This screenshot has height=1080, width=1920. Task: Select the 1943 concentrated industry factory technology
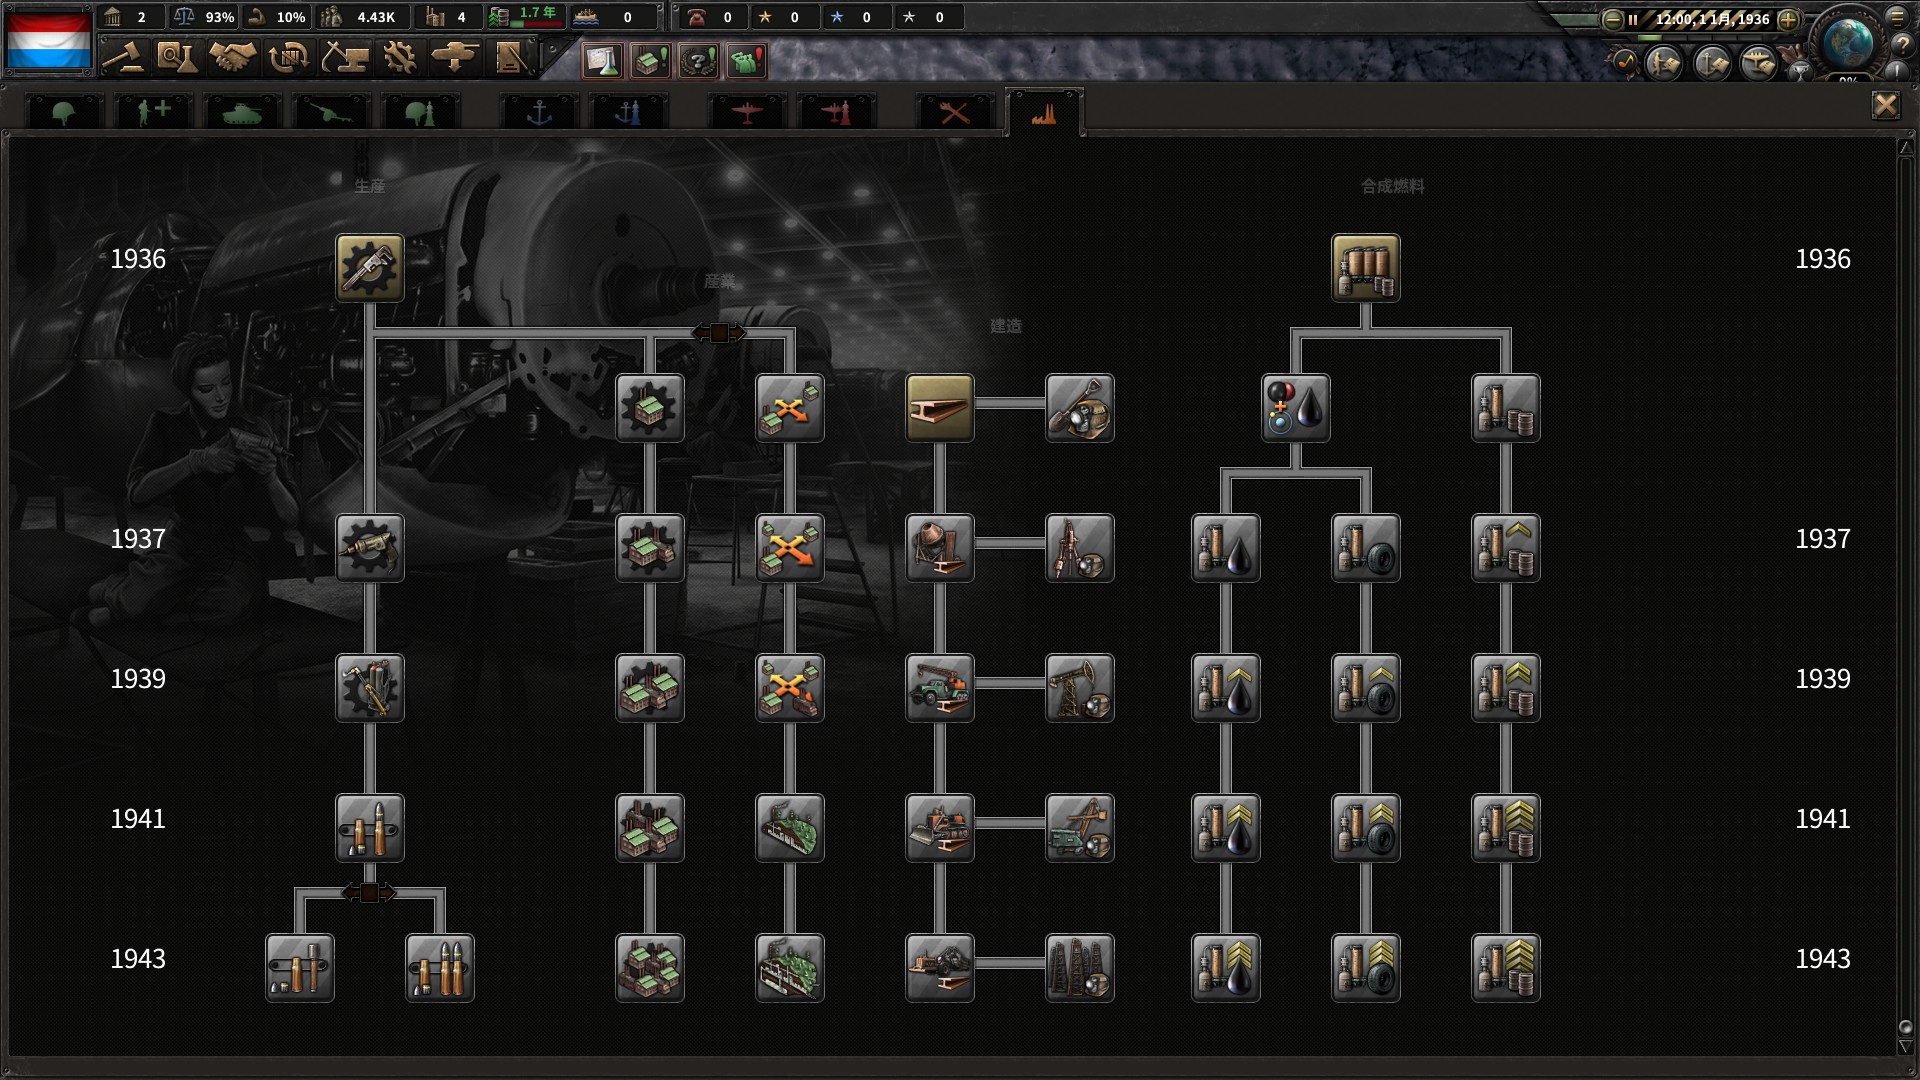click(650, 968)
